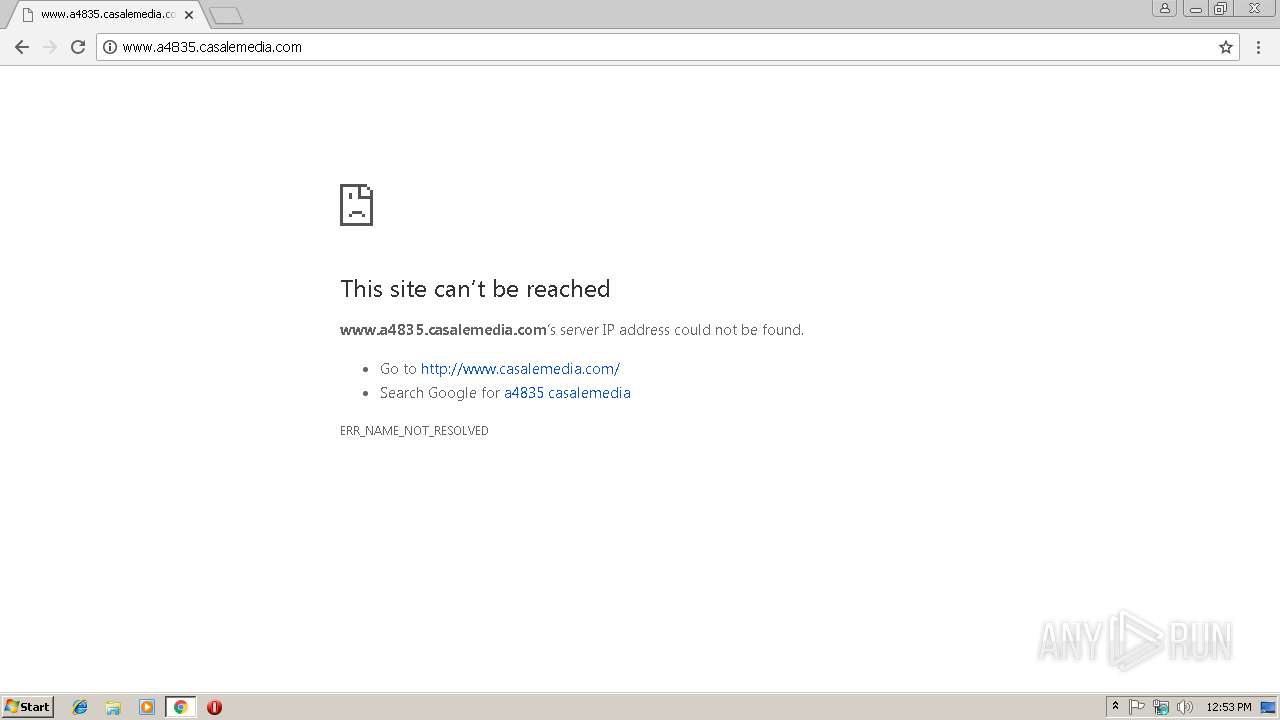Close the Chrome window
Screen dimensions: 1280x720
(1255, 8)
